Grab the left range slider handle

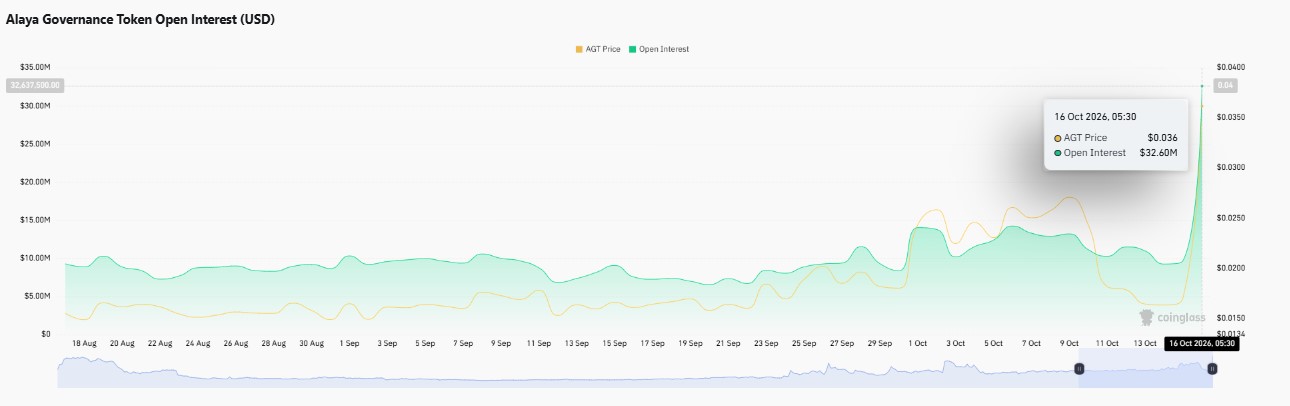pos(1079,369)
